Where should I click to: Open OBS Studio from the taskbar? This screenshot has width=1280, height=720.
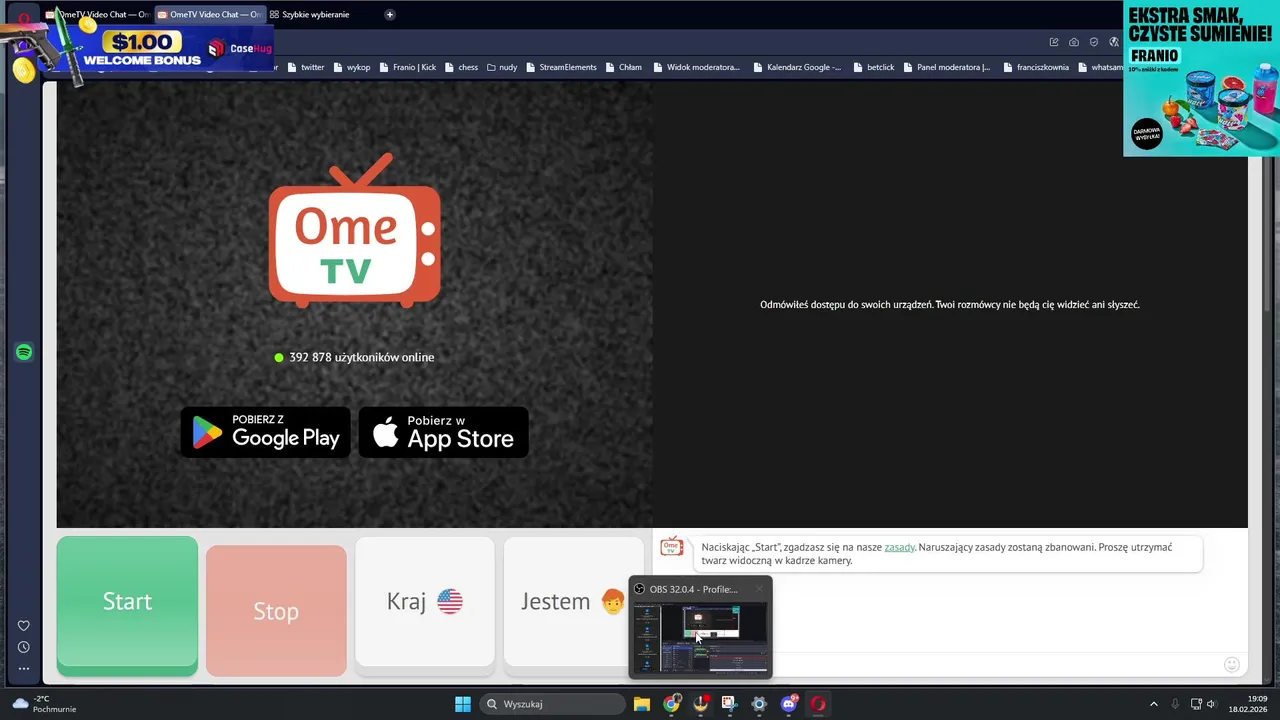[701, 704]
